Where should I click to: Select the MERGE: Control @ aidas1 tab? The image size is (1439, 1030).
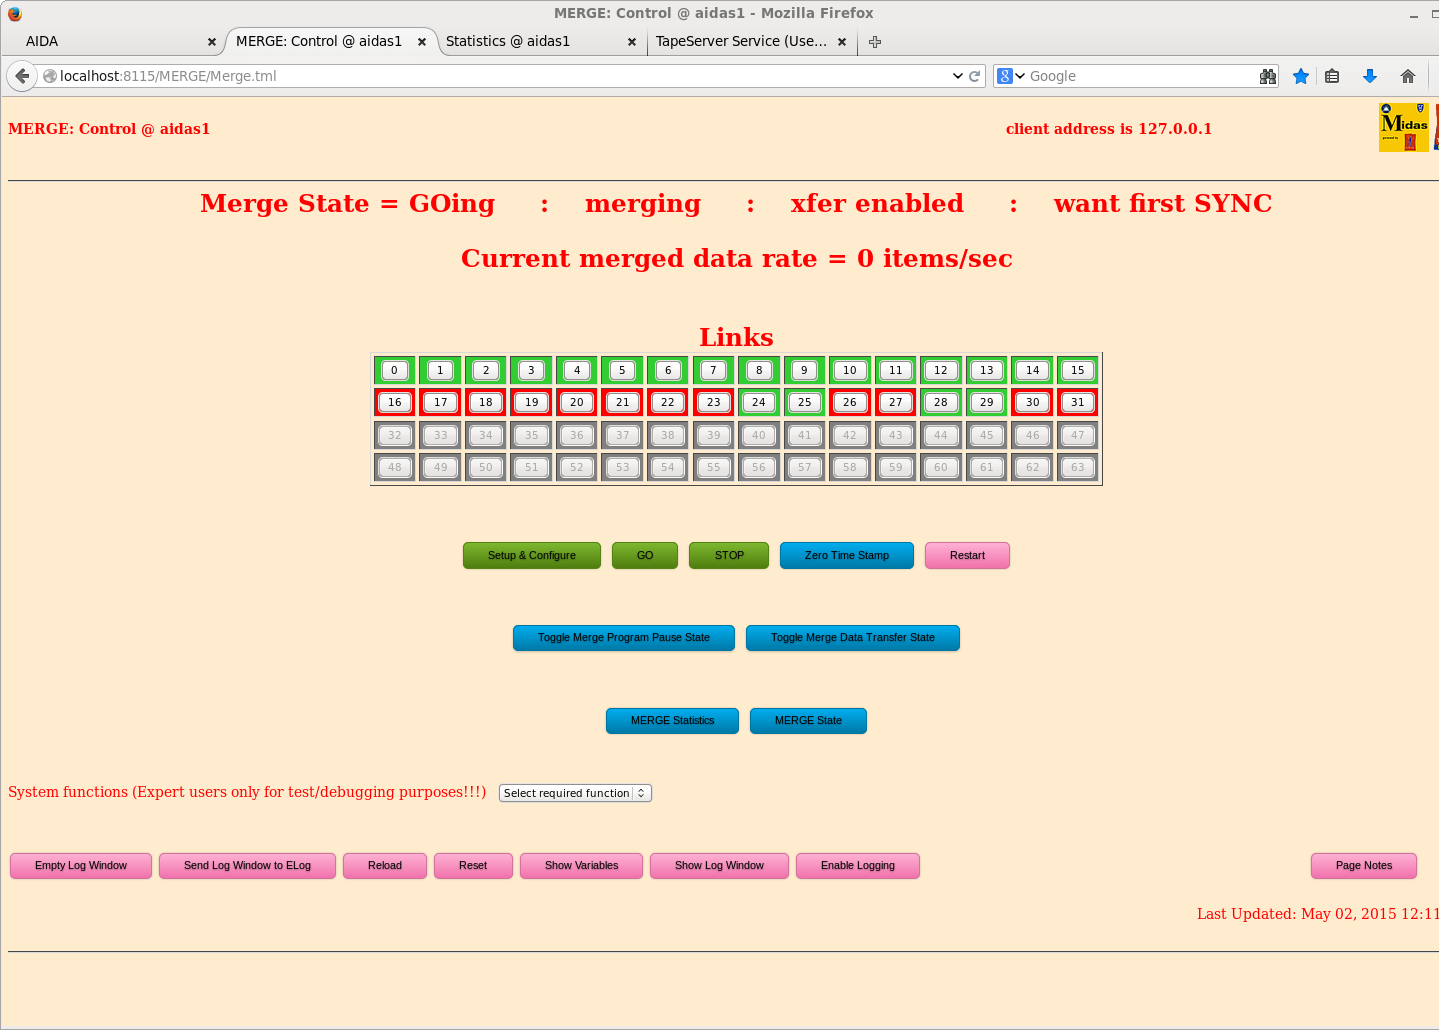(330, 42)
